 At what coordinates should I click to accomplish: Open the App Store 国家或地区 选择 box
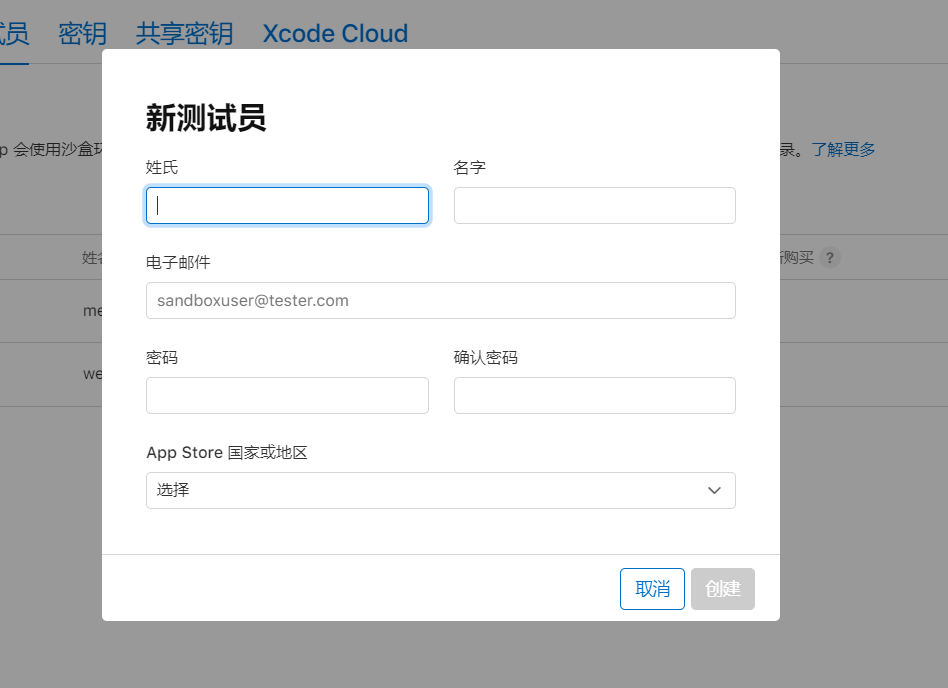441,490
